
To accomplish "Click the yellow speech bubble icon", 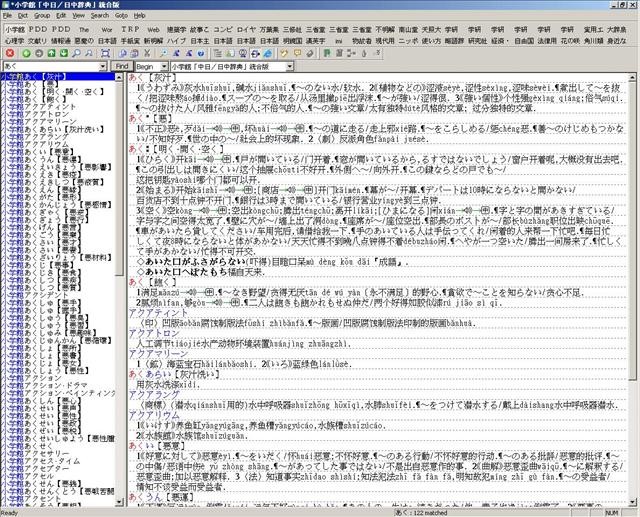I will pos(297,53).
